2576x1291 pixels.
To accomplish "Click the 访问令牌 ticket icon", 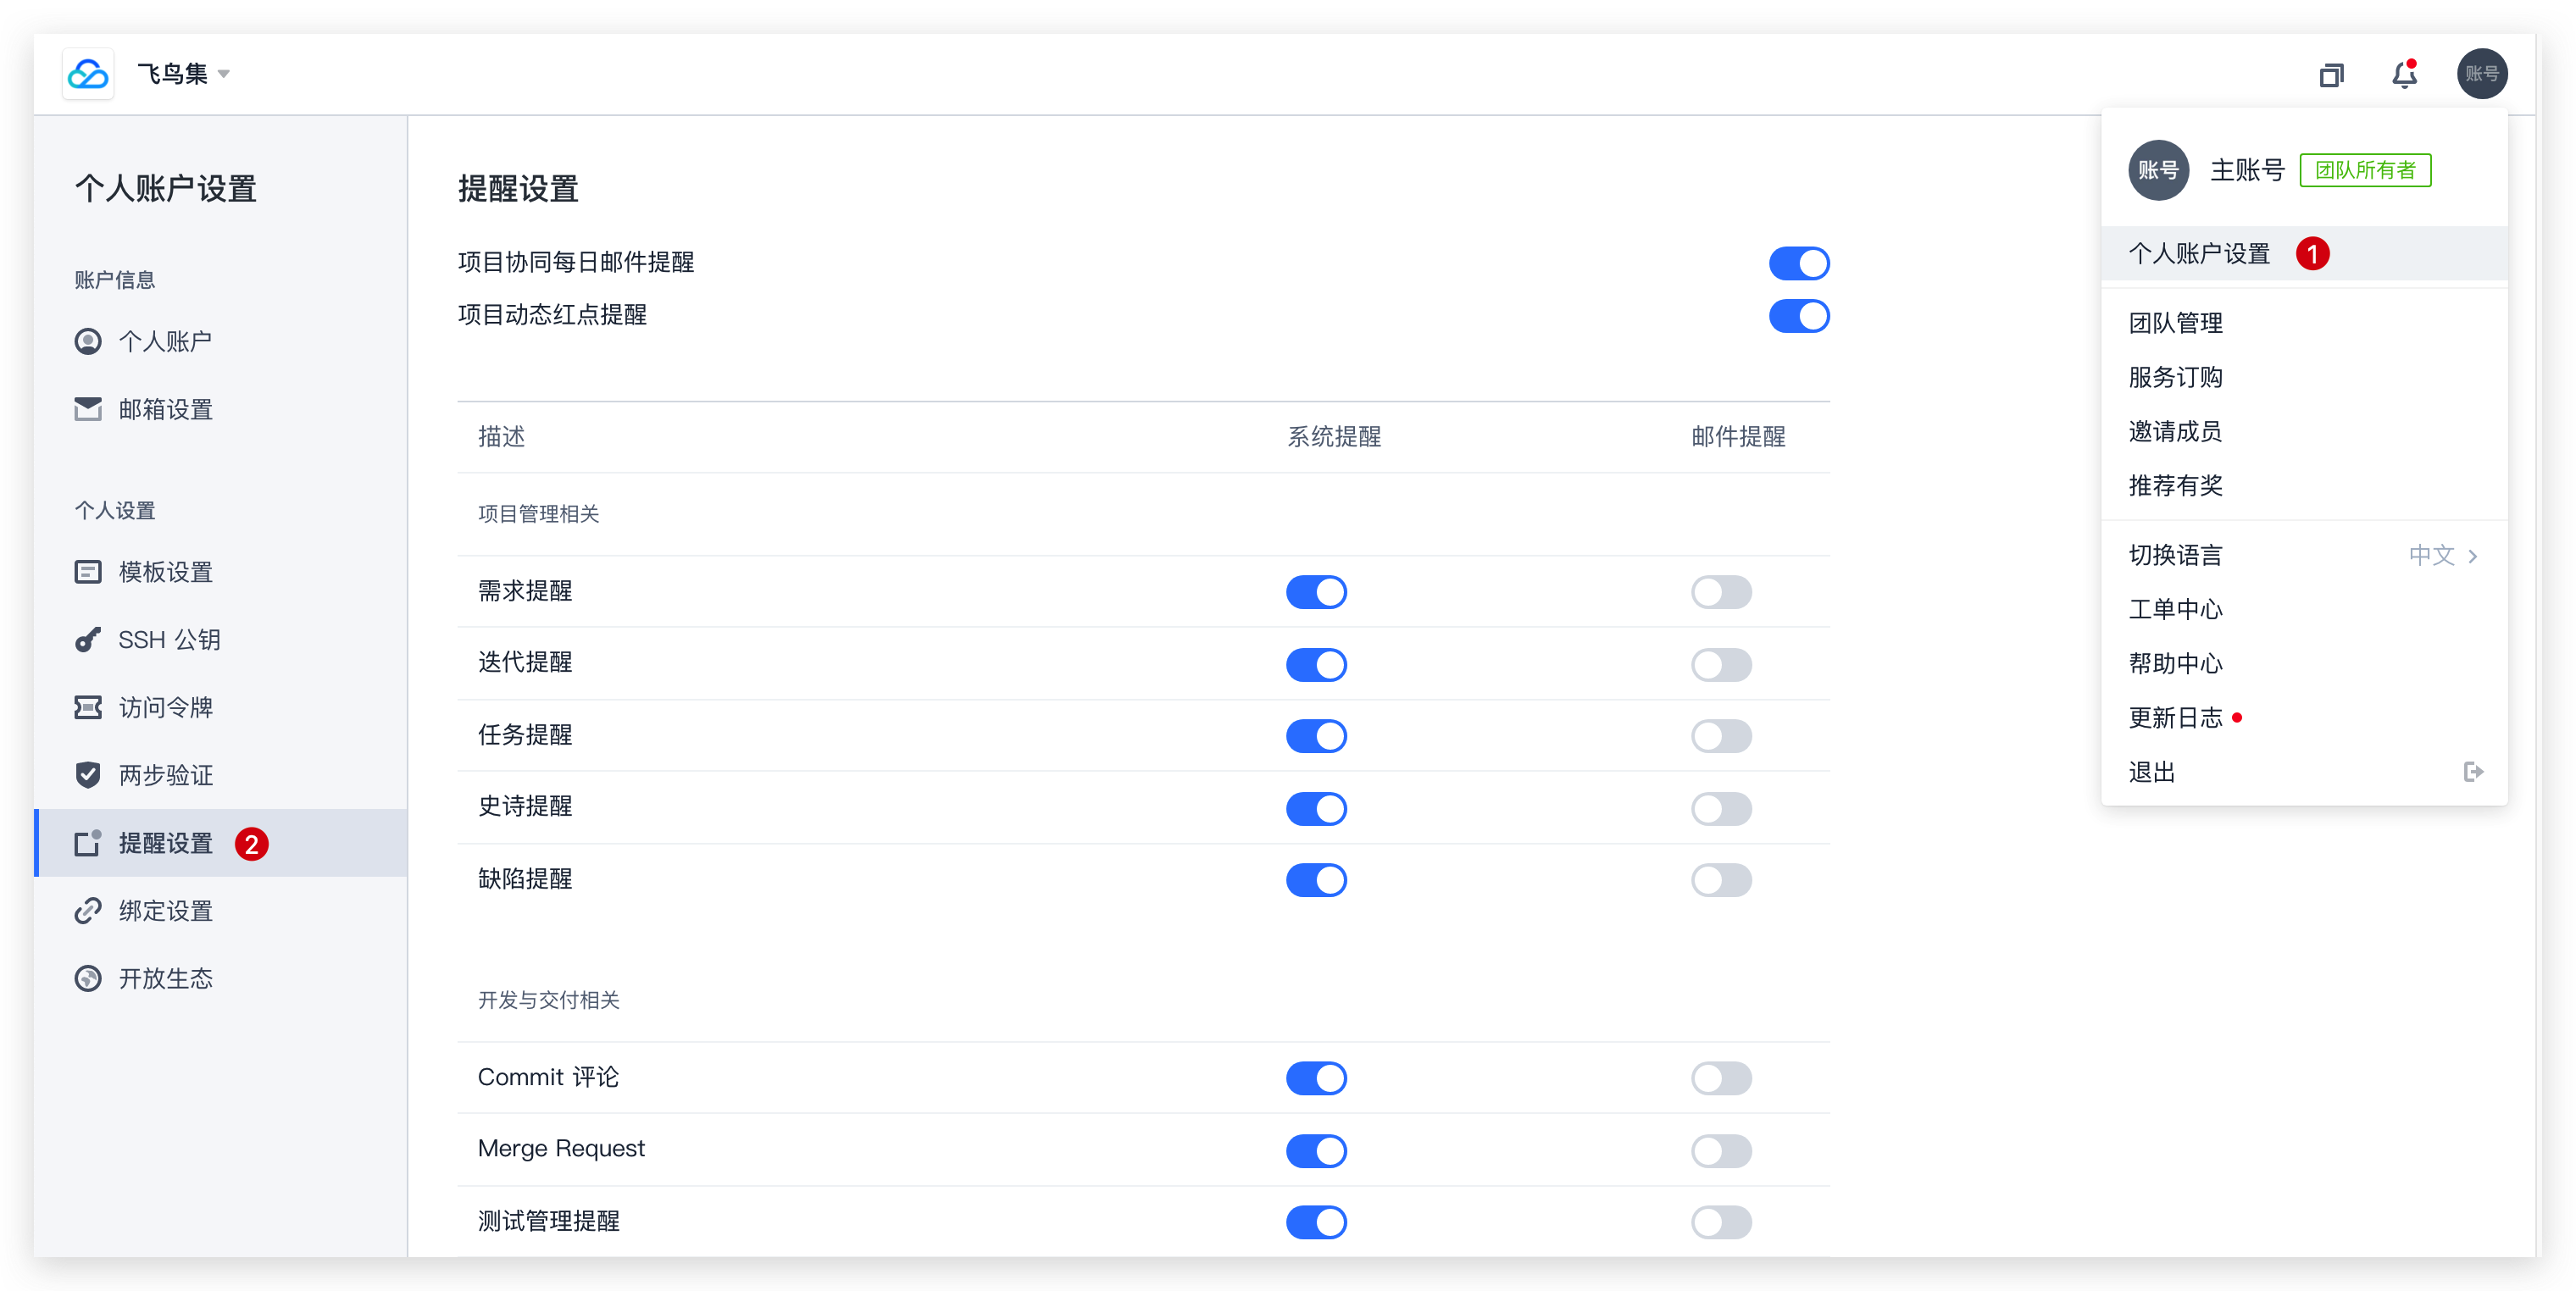I will point(88,708).
